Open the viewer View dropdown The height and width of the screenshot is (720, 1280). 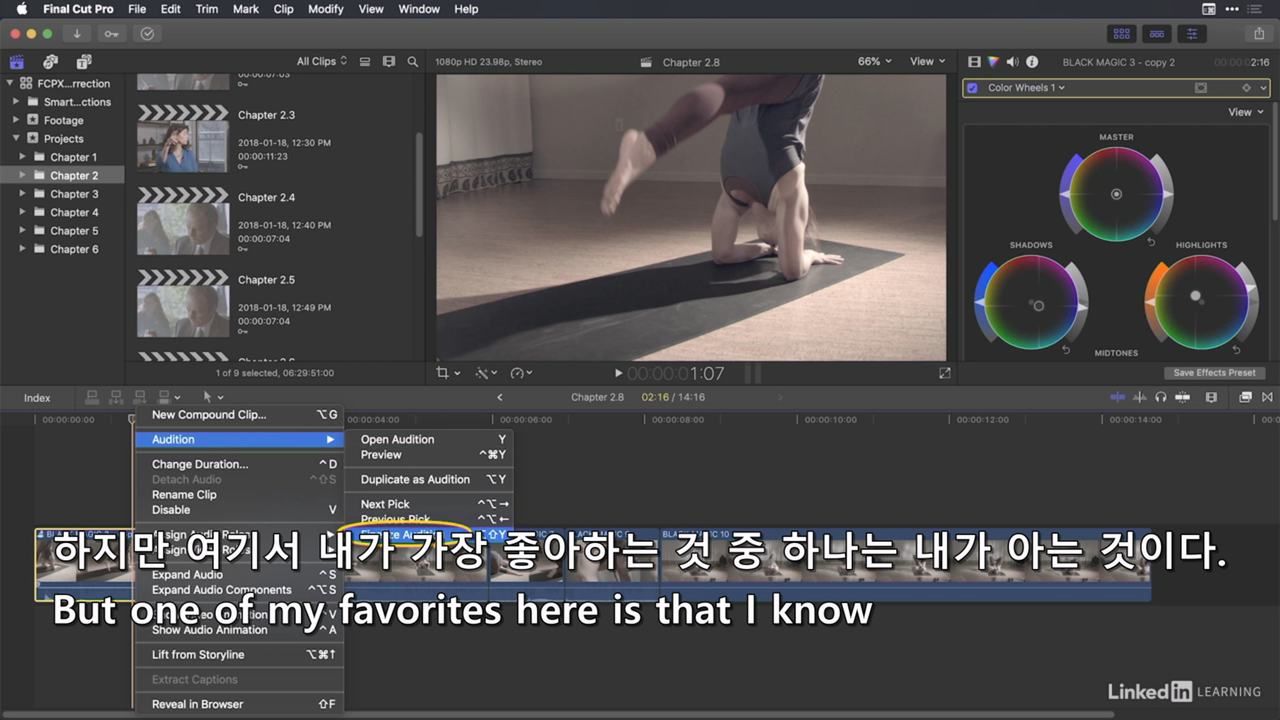927,62
